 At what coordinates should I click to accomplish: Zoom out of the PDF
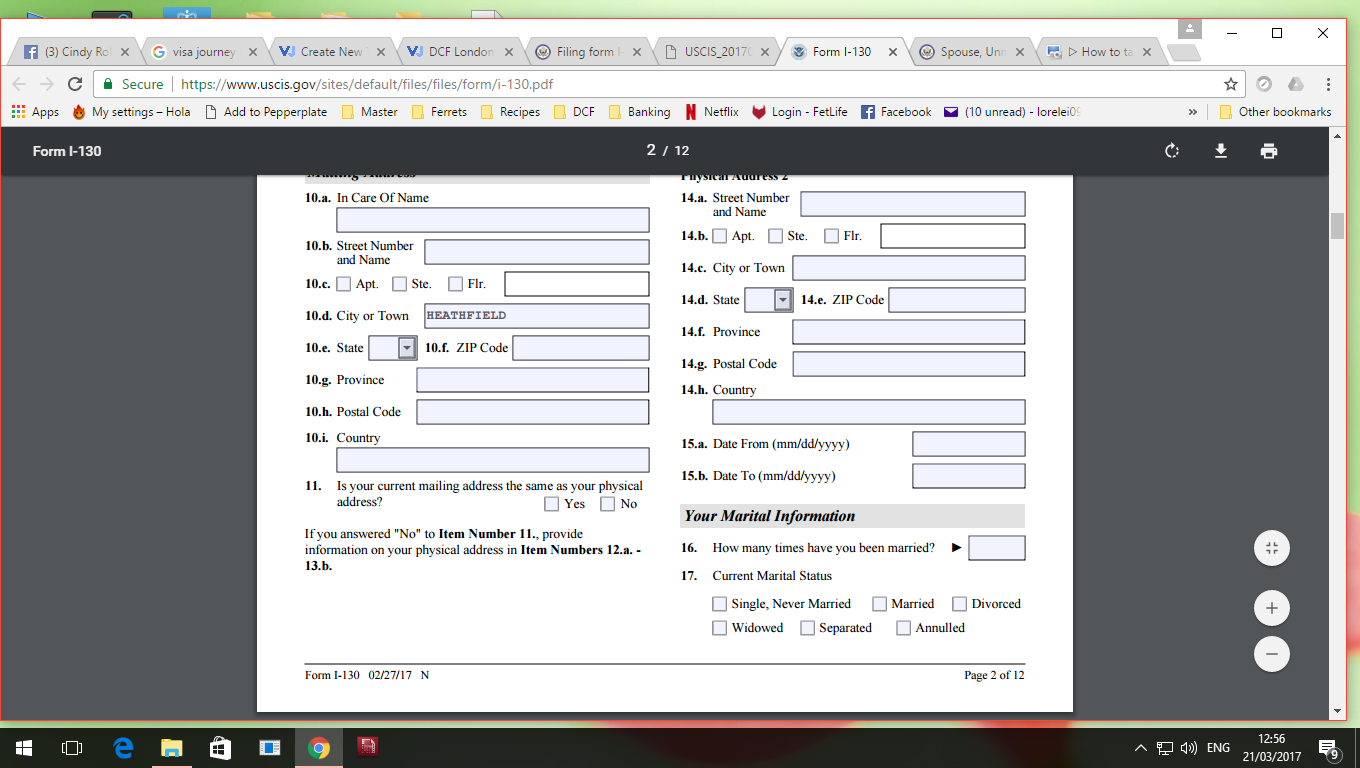pyautogui.click(x=1272, y=655)
